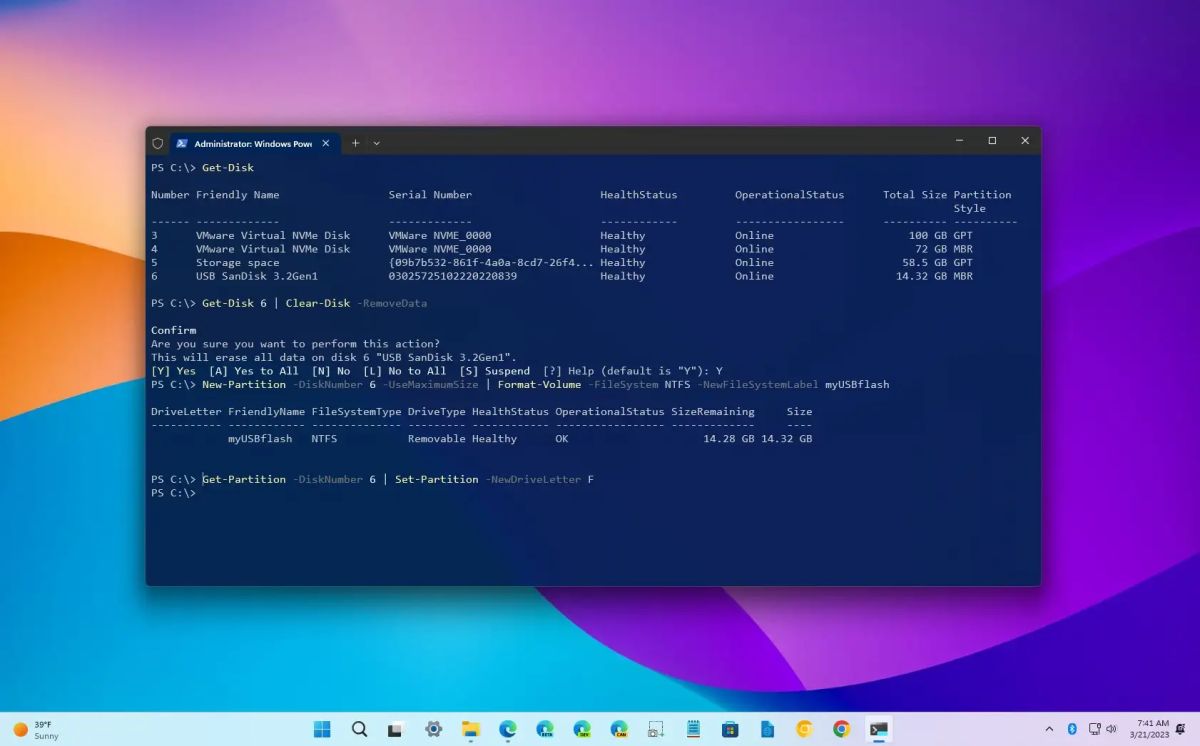The height and width of the screenshot is (746, 1200).
Task: Open the Start menu
Action: [x=322, y=729]
